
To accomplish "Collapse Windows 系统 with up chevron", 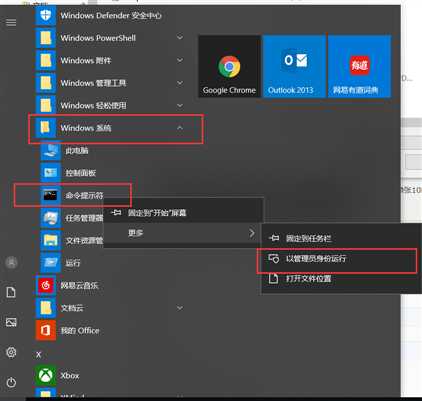I will [x=180, y=128].
